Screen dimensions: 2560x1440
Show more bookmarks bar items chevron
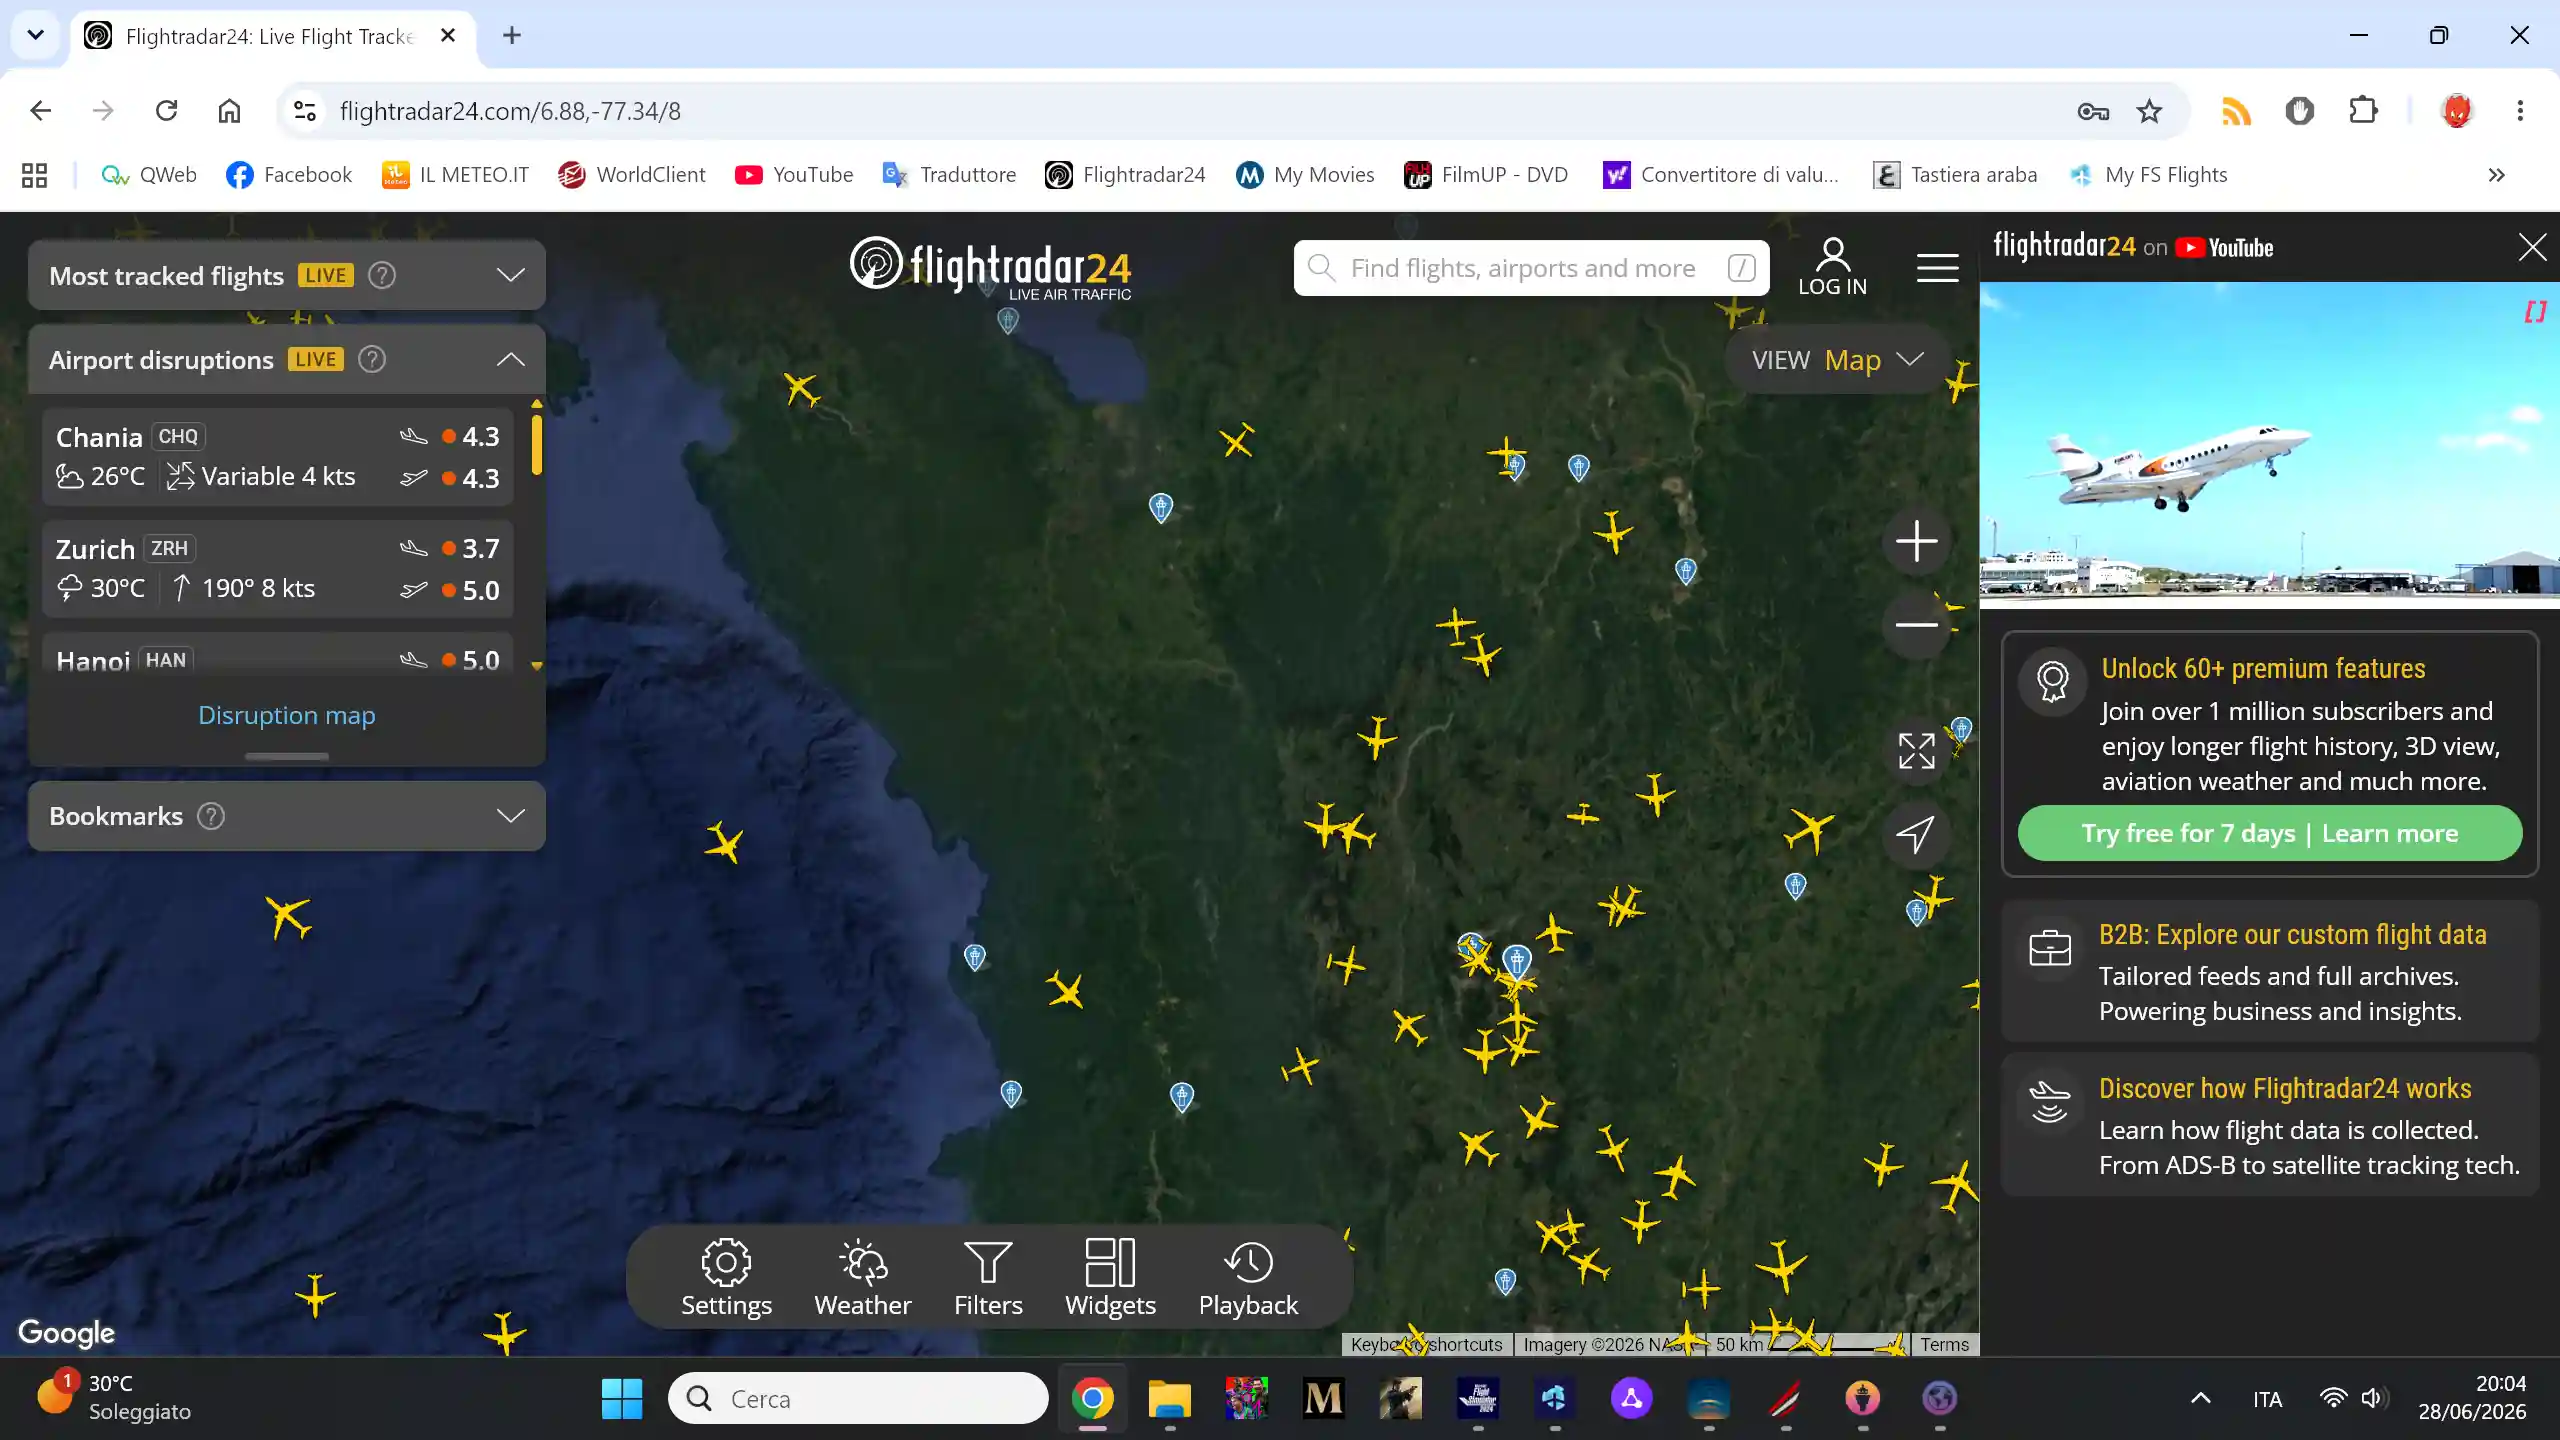coord(2496,175)
